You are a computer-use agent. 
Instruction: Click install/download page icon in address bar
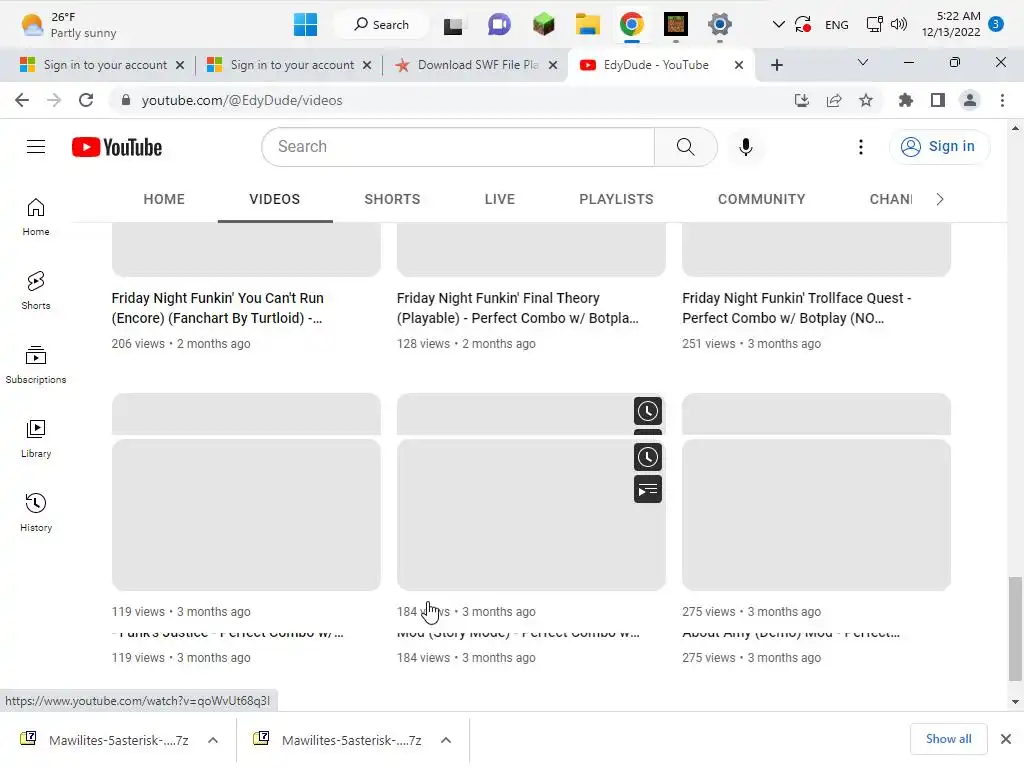pyautogui.click(x=801, y=100)
